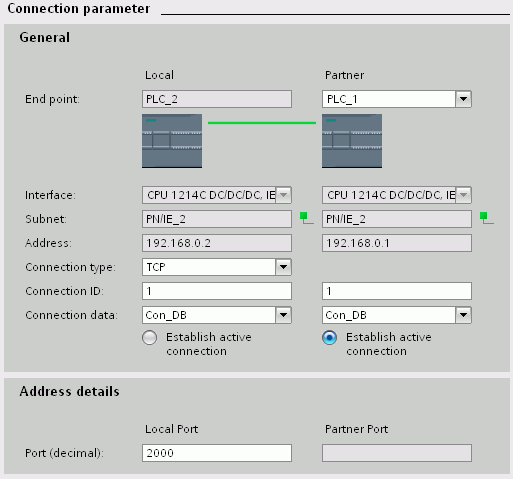
Task: Open the partner end point PLC_1 dropdown
Action: 463,99
